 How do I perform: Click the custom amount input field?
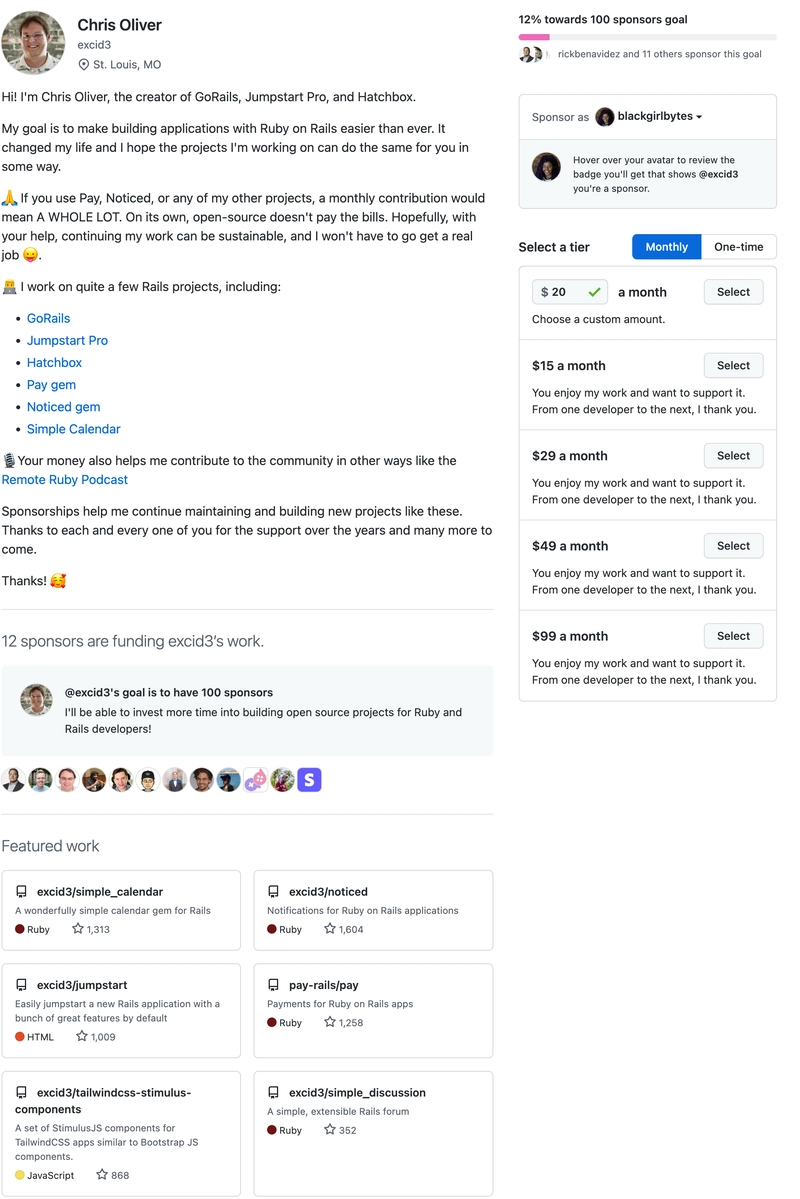click(566, 292)
